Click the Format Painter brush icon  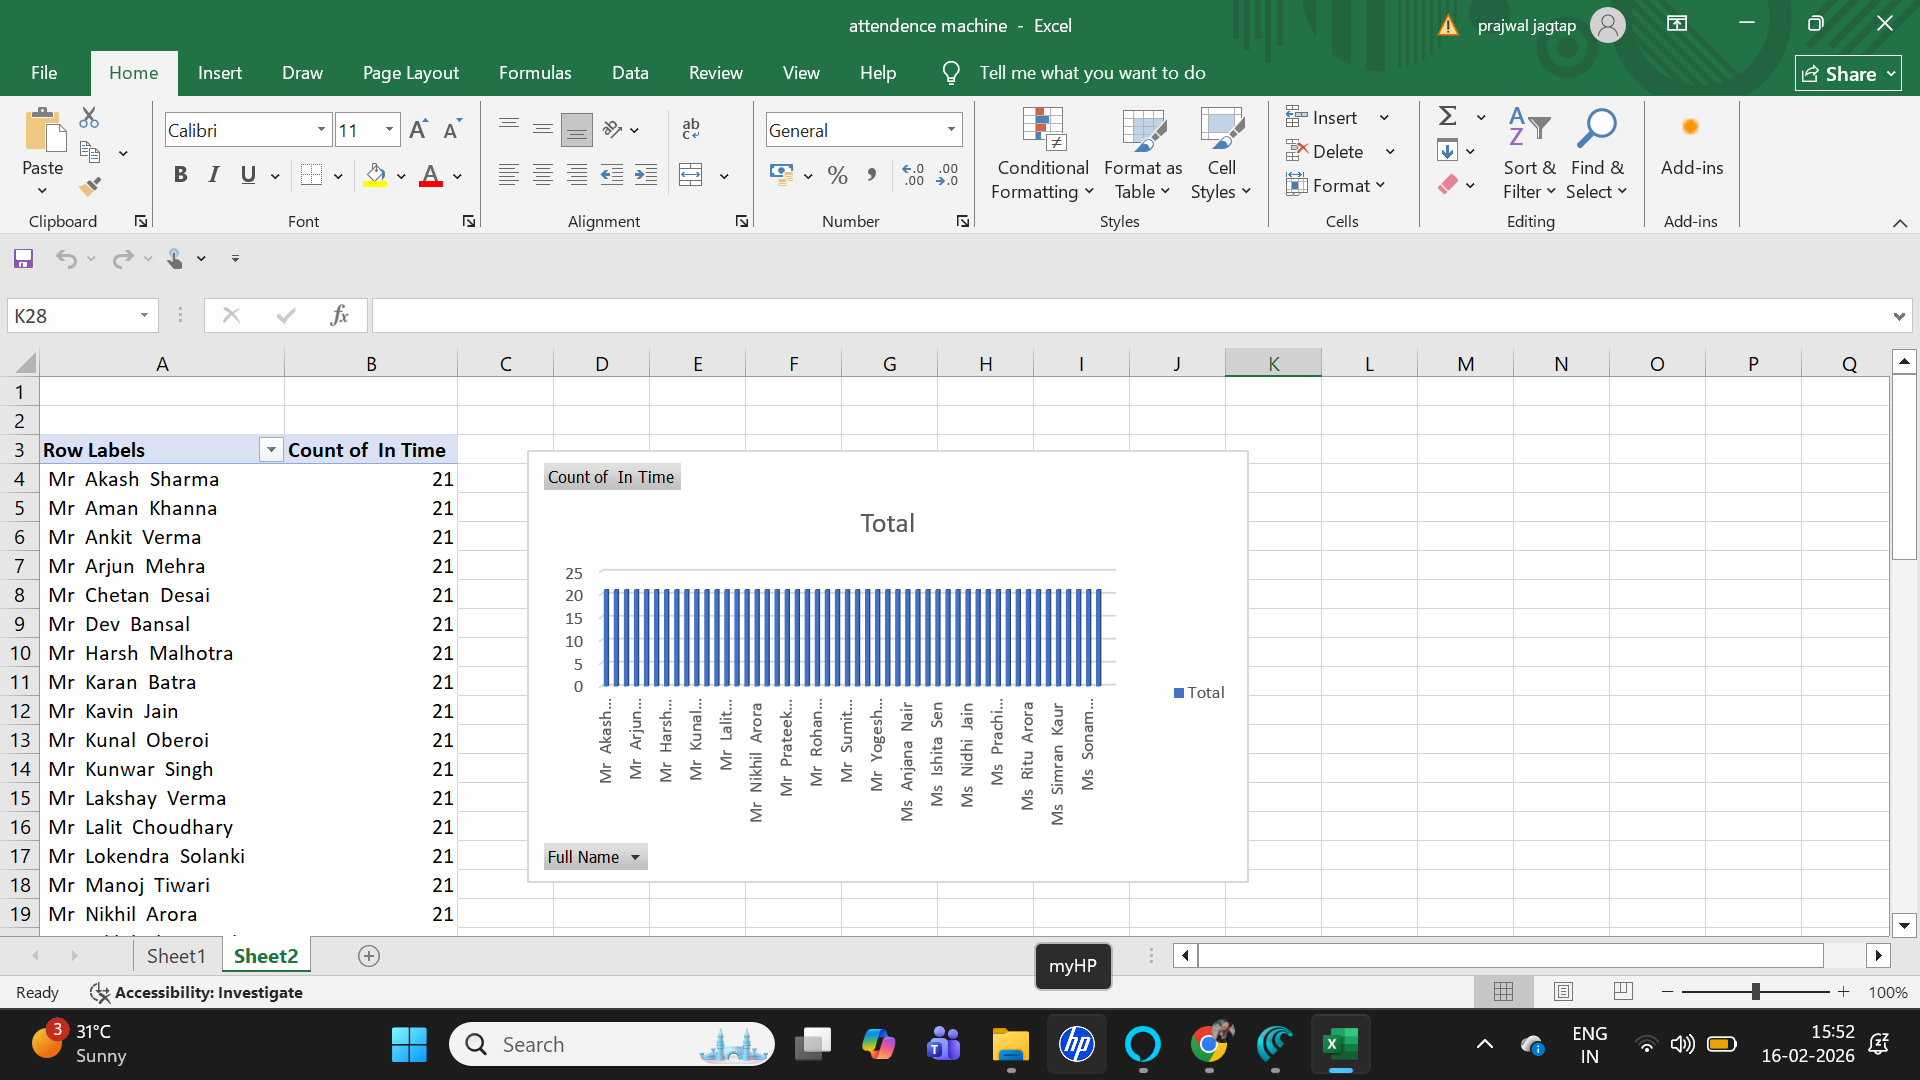[x=90, y=186]
